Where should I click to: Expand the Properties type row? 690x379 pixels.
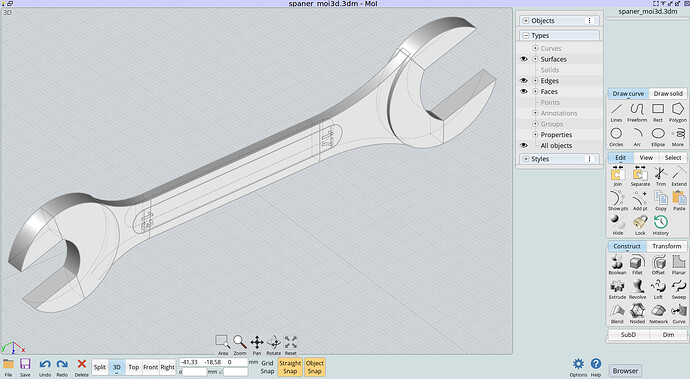(535, 135)
